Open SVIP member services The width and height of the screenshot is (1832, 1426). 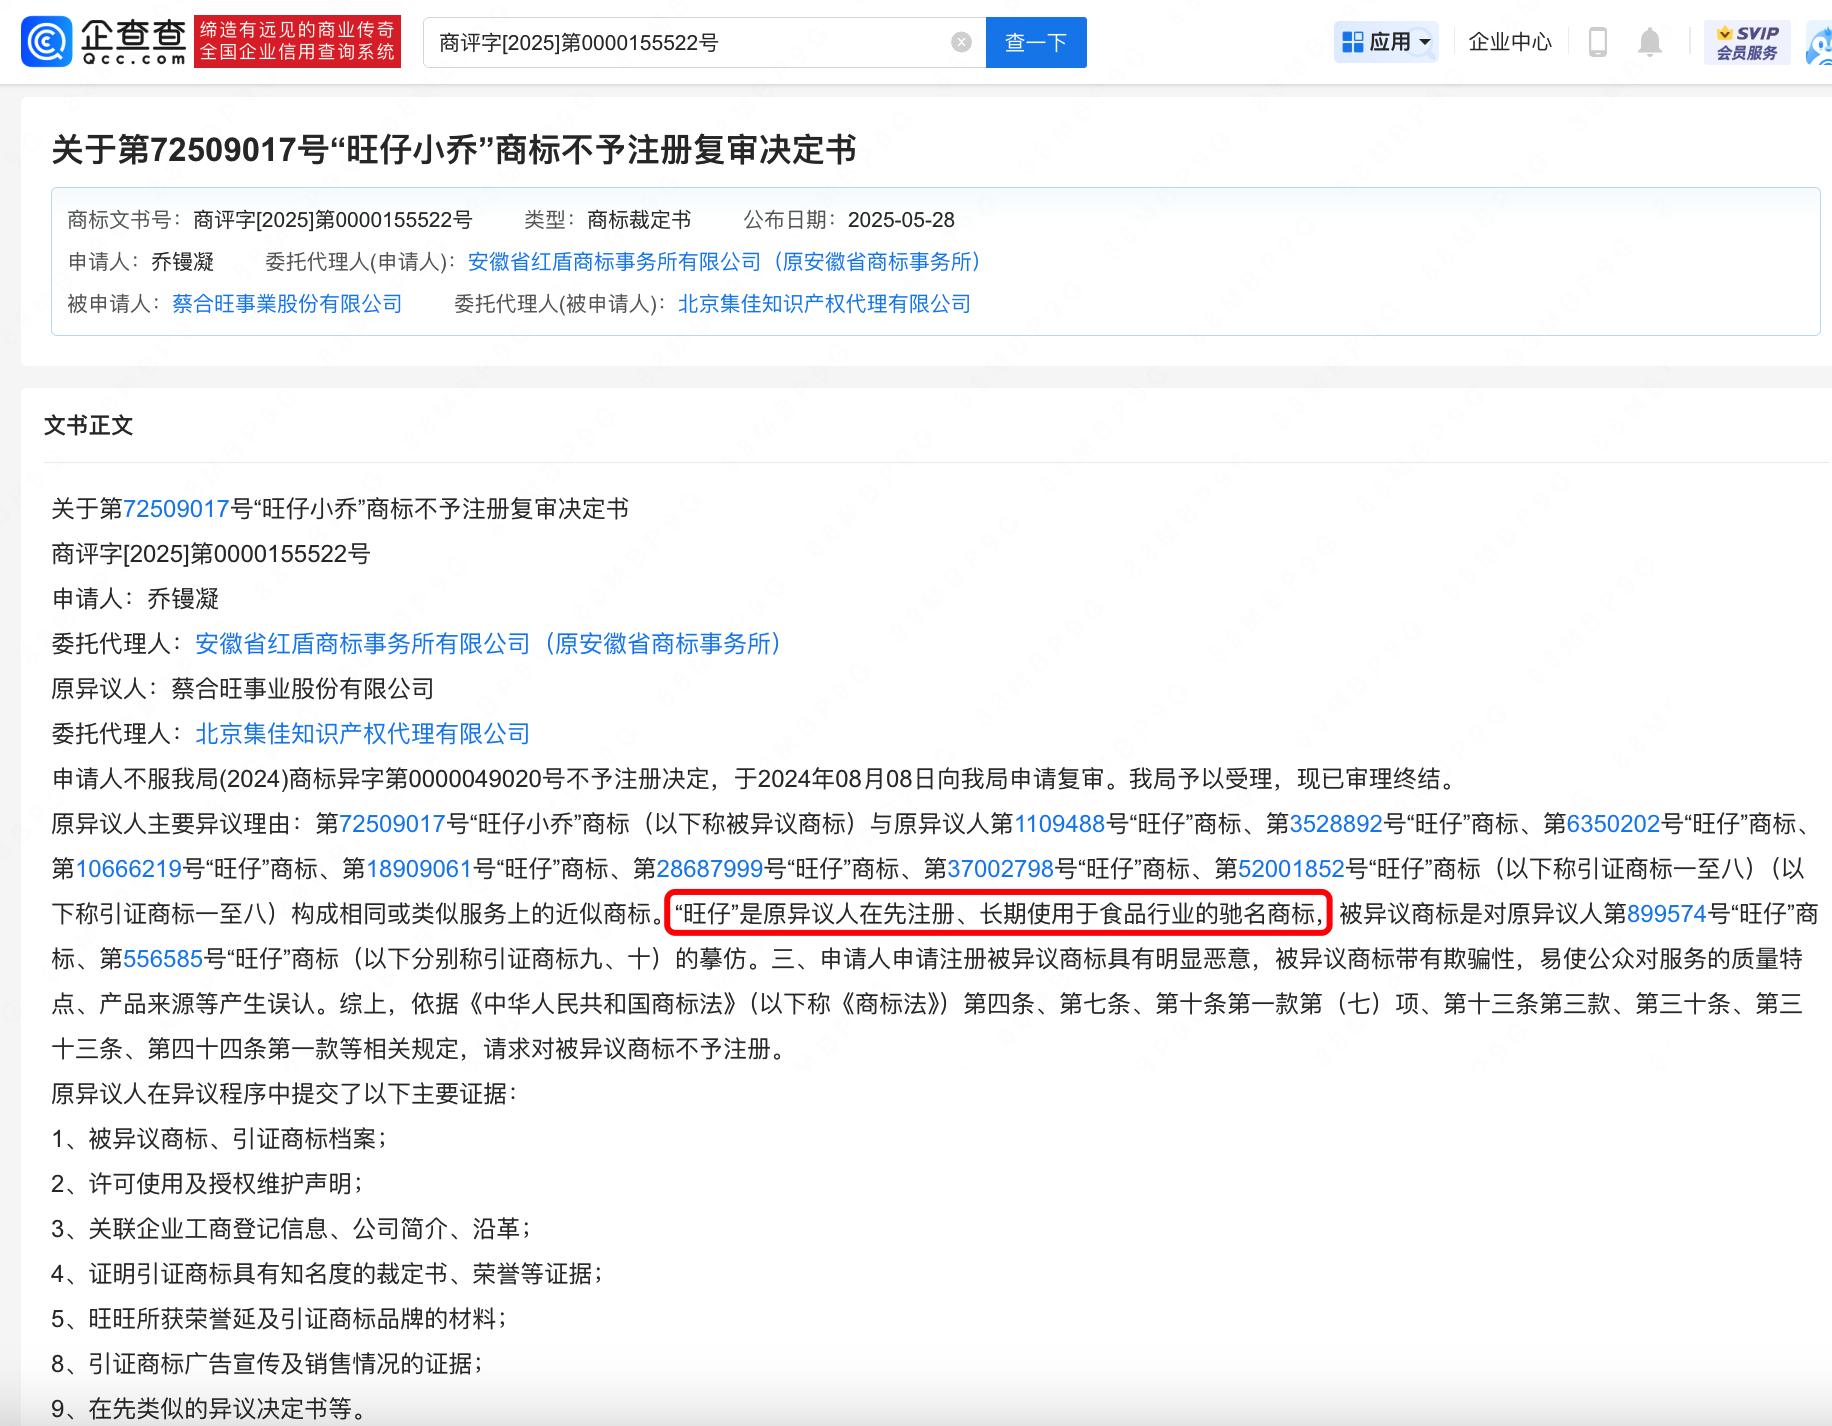(x=1747, y=42)
